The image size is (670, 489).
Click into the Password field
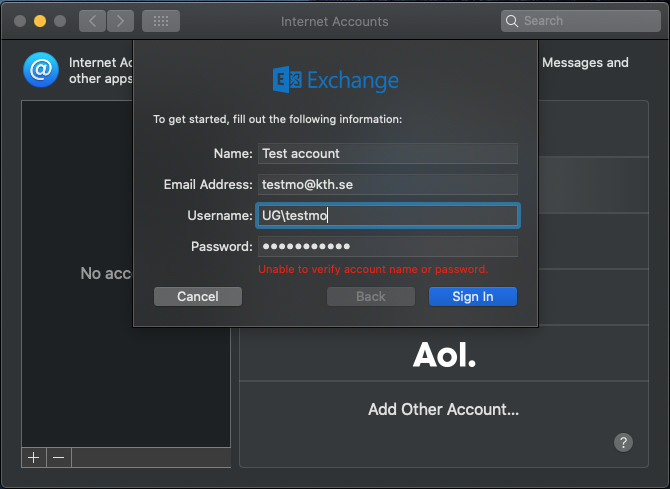coord(387,246)
